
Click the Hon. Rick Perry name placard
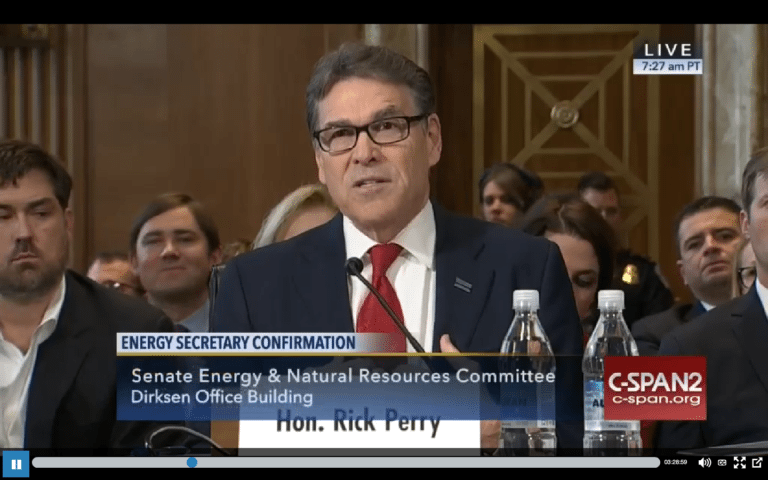[359, 421]
